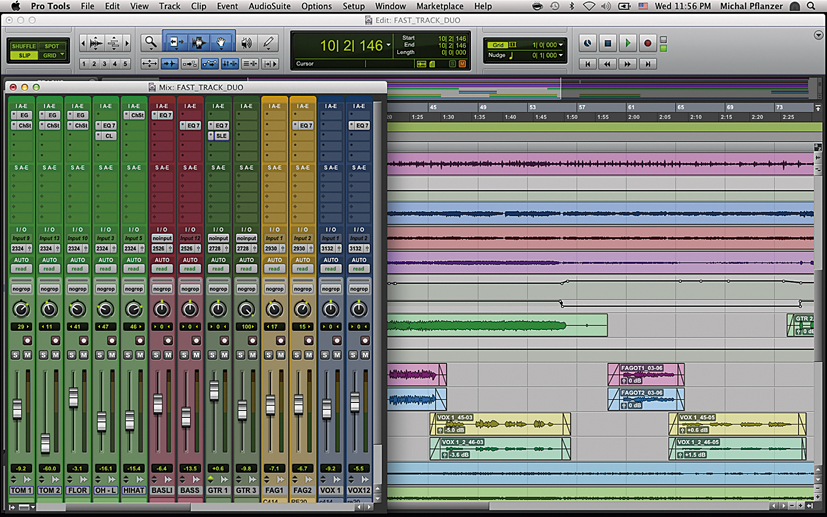Toggle Zoom Toggle button with the double-headed arrow
827x517 pixels.
click(150, 64)
